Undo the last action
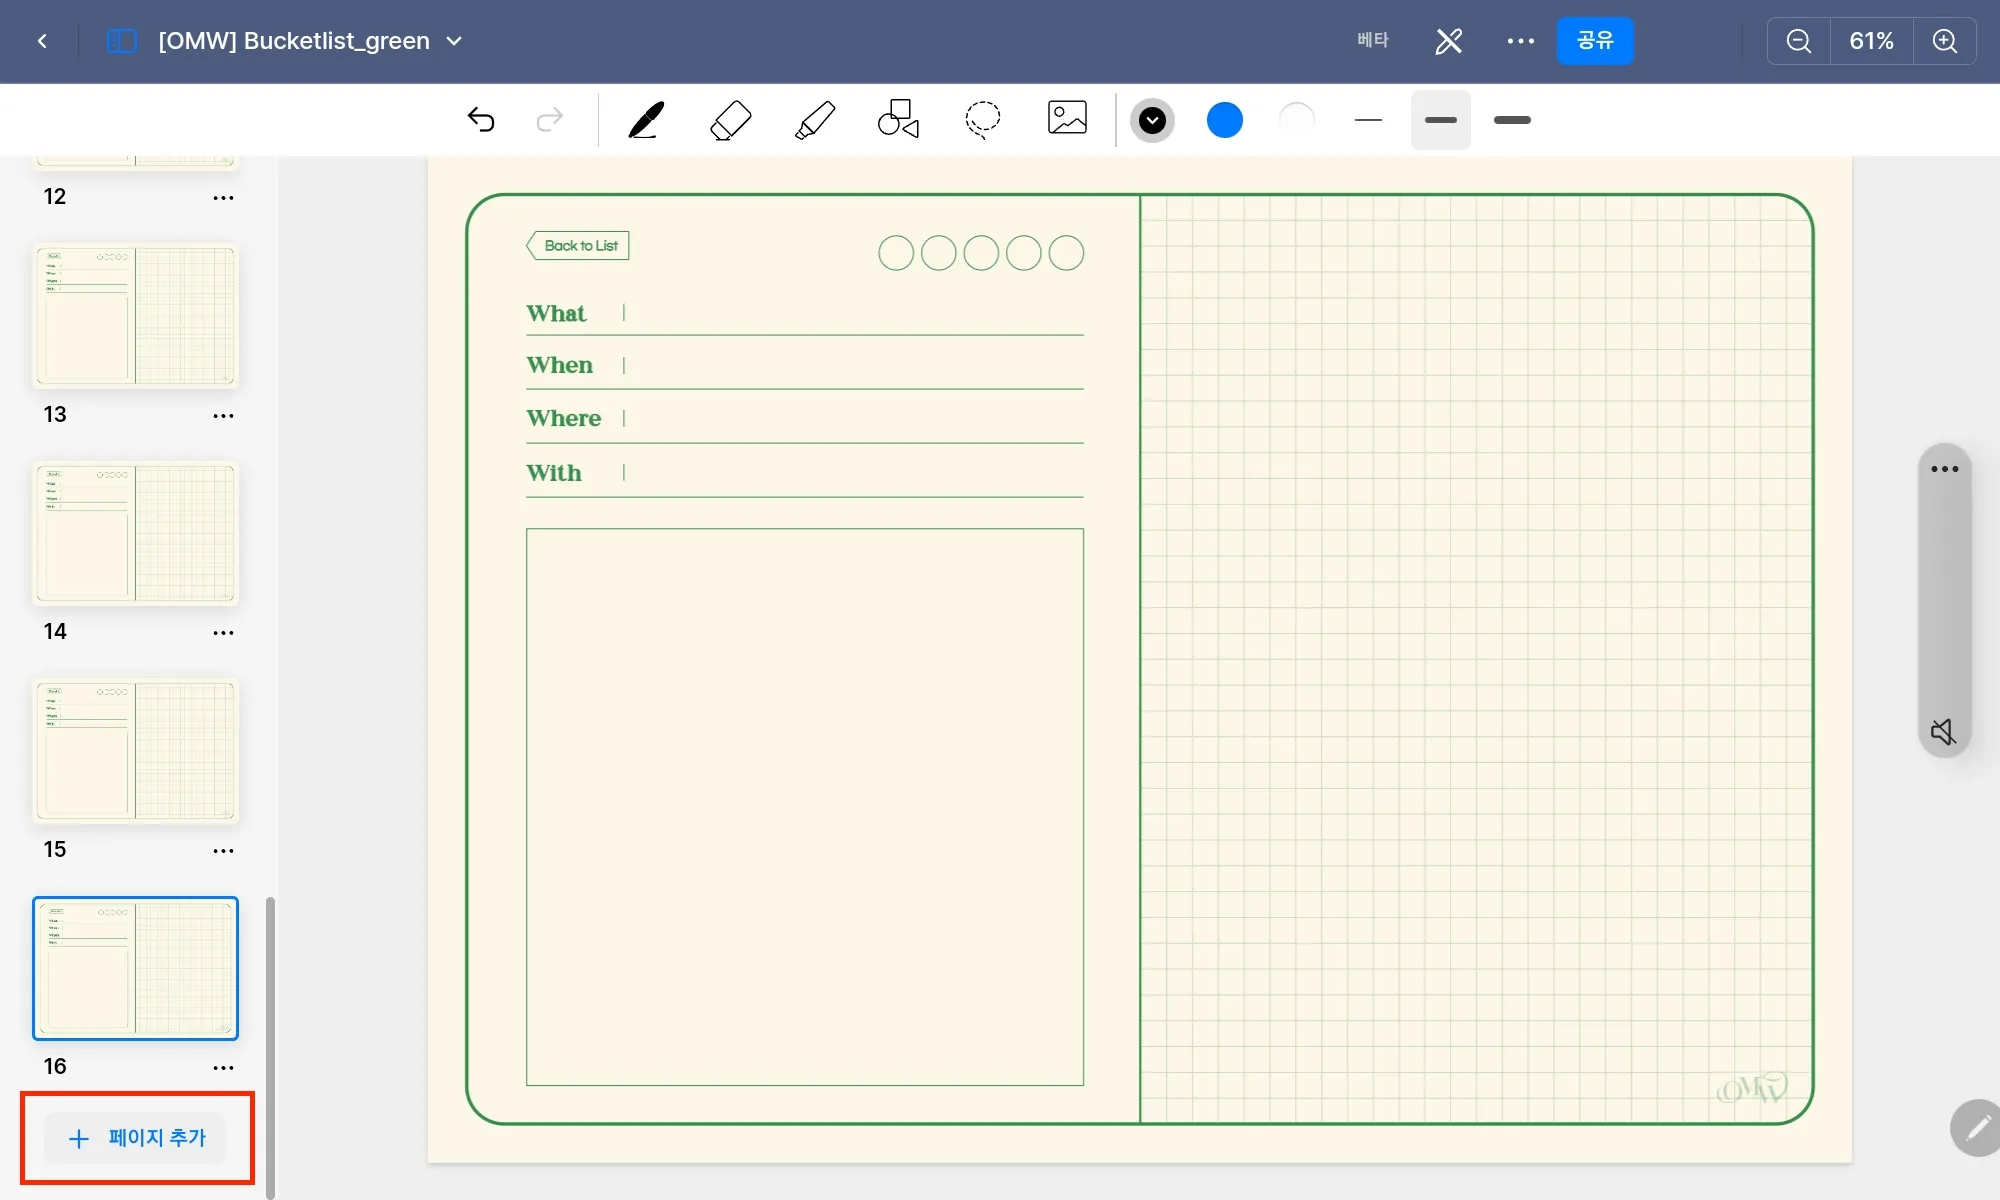Screen dimensions: 2000x1200 point(481,120)
